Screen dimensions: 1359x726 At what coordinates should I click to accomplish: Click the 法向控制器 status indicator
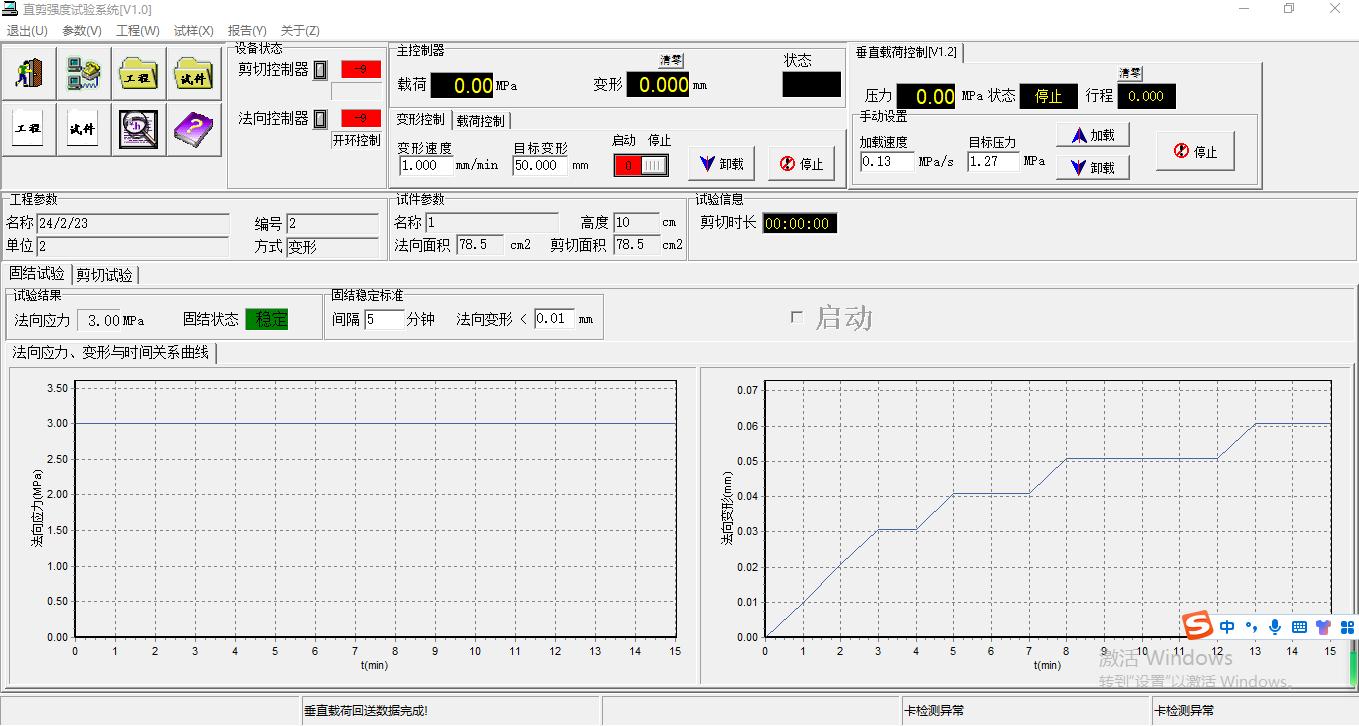[361, 118]
